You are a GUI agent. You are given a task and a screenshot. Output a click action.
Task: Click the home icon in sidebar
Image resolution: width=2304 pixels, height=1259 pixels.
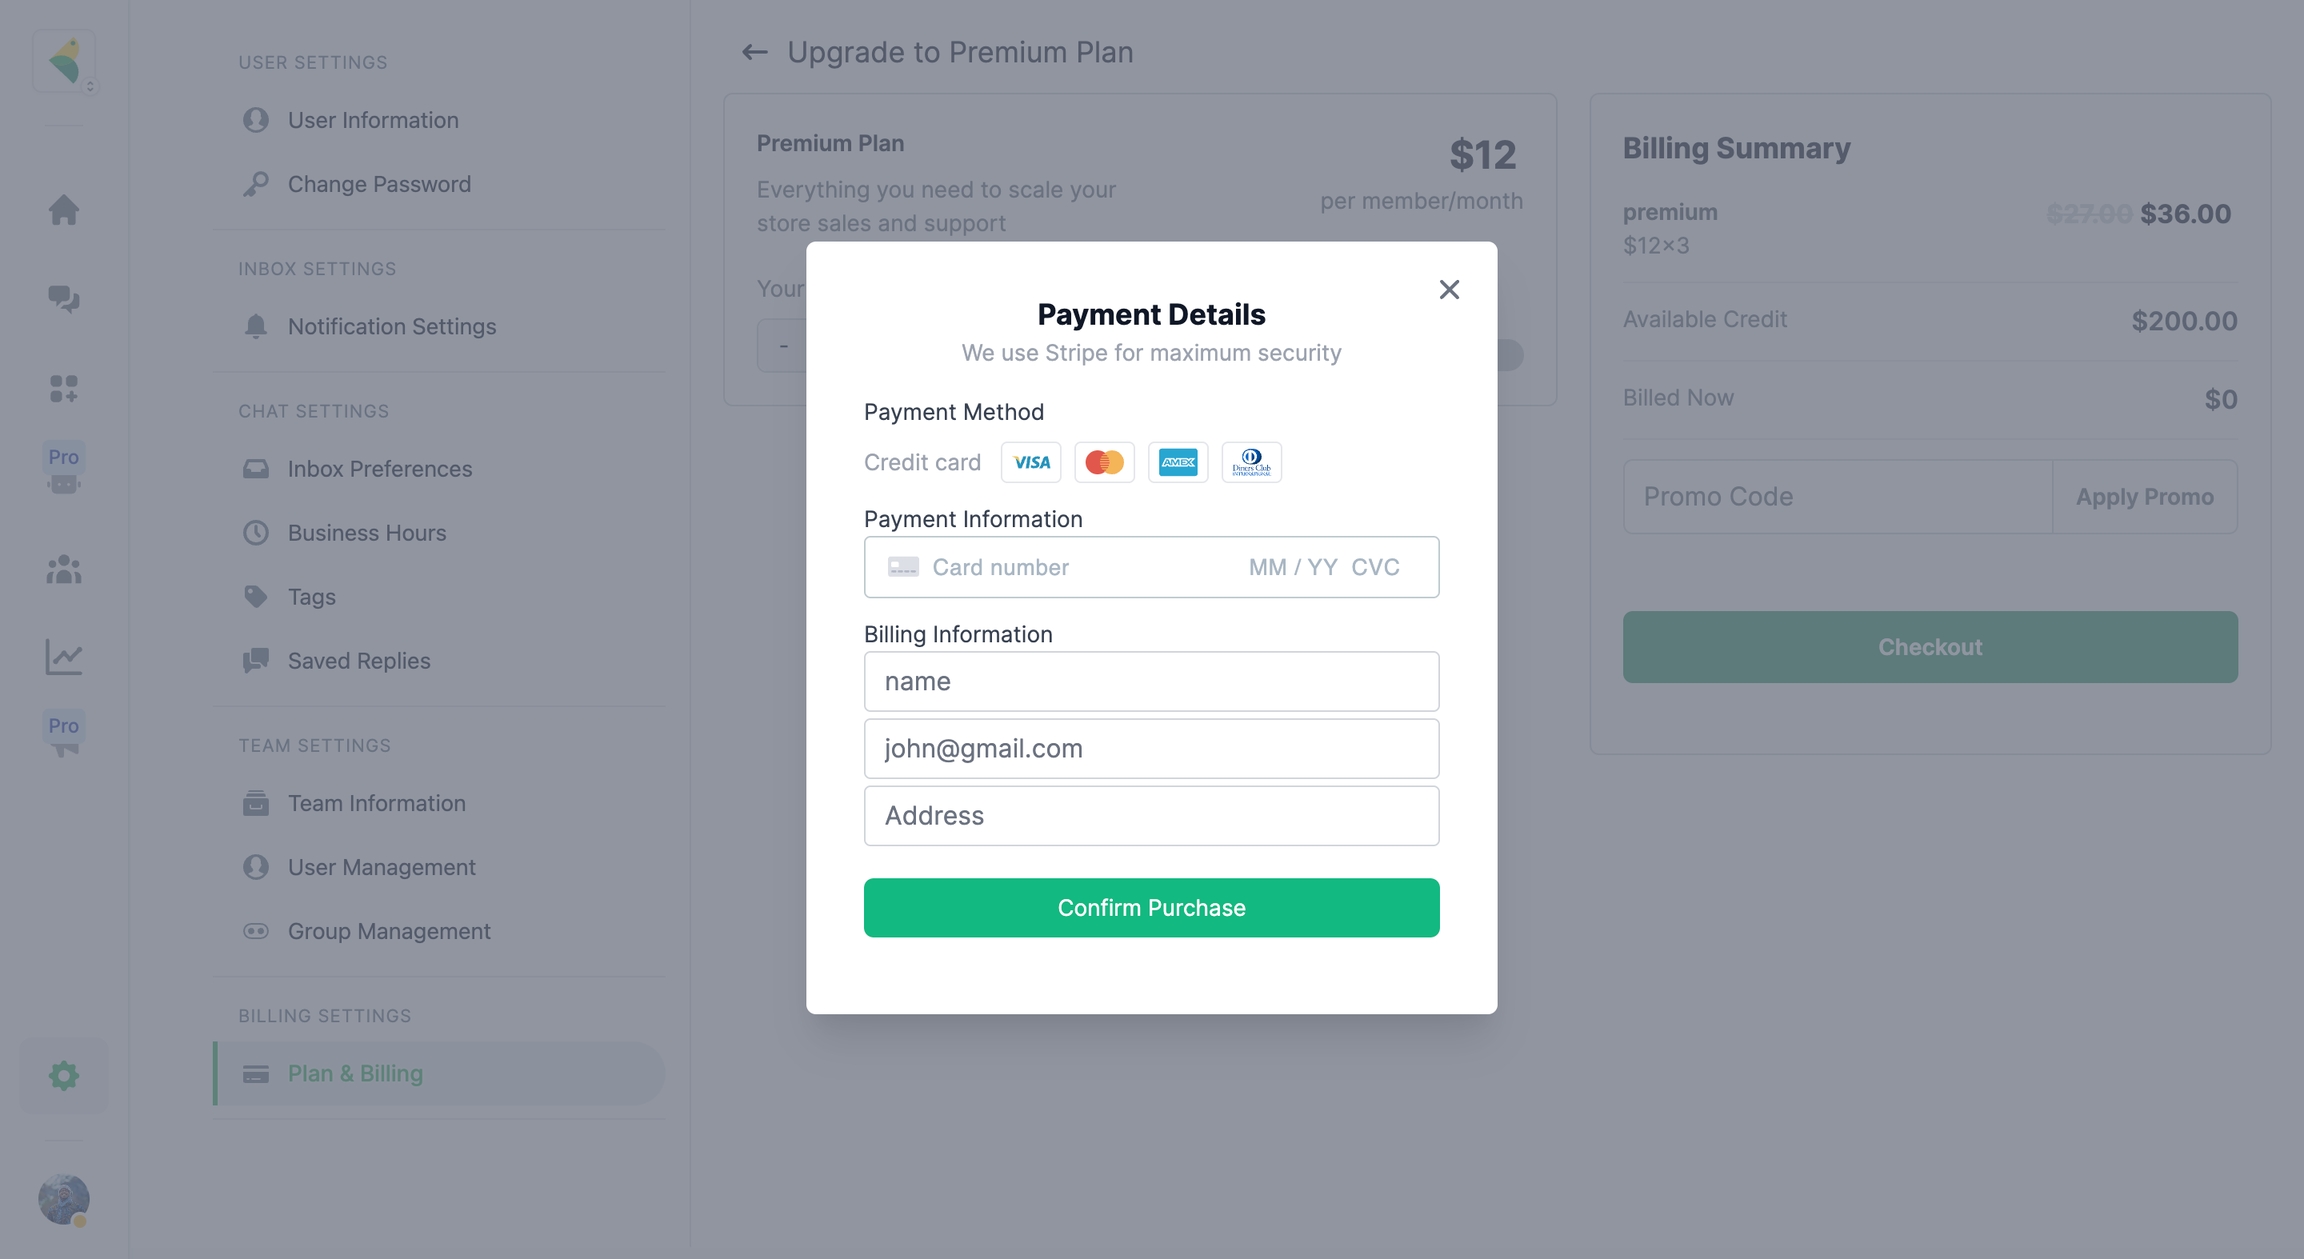pyautogui.click(x=64, y=210)
